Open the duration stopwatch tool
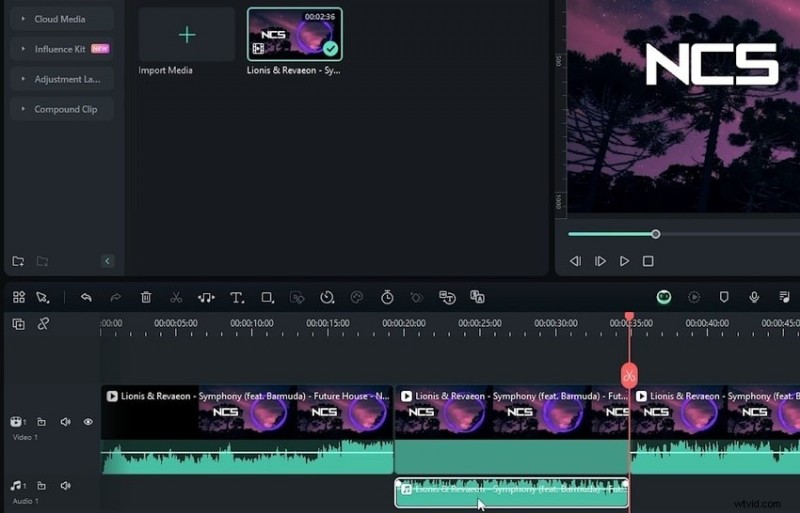 tap(387, 297)
